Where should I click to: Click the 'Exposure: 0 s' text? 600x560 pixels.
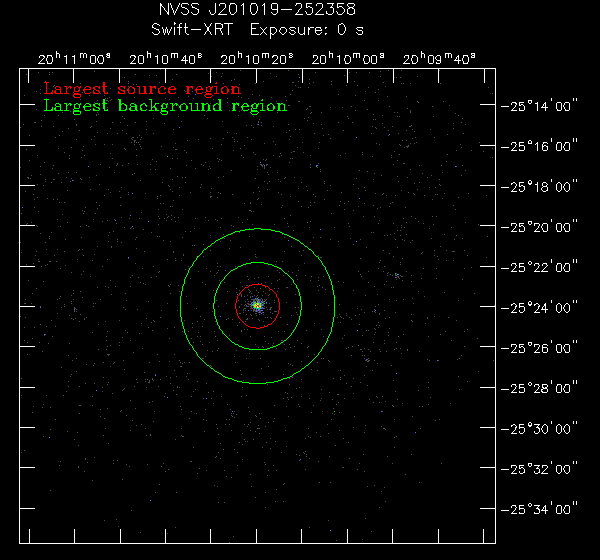307,30
